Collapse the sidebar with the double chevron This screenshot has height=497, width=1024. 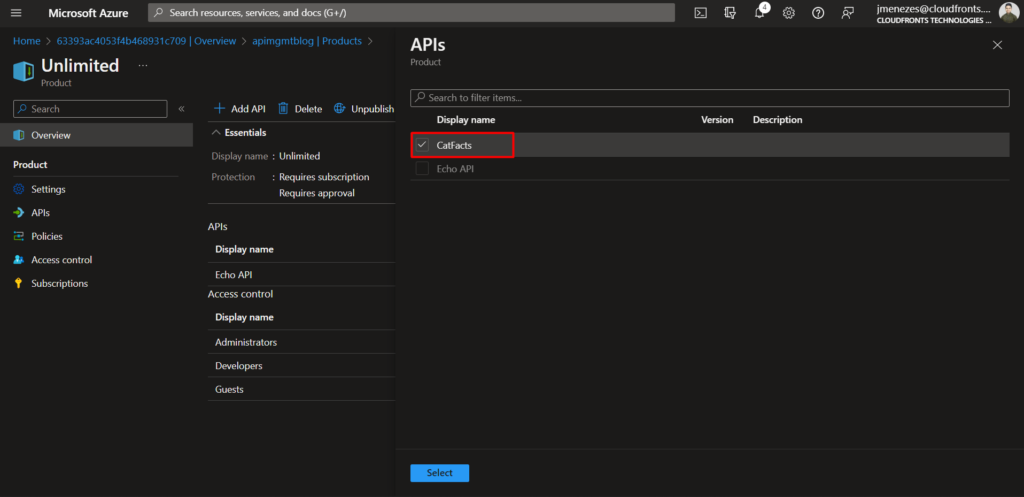[x=182, y=109]
